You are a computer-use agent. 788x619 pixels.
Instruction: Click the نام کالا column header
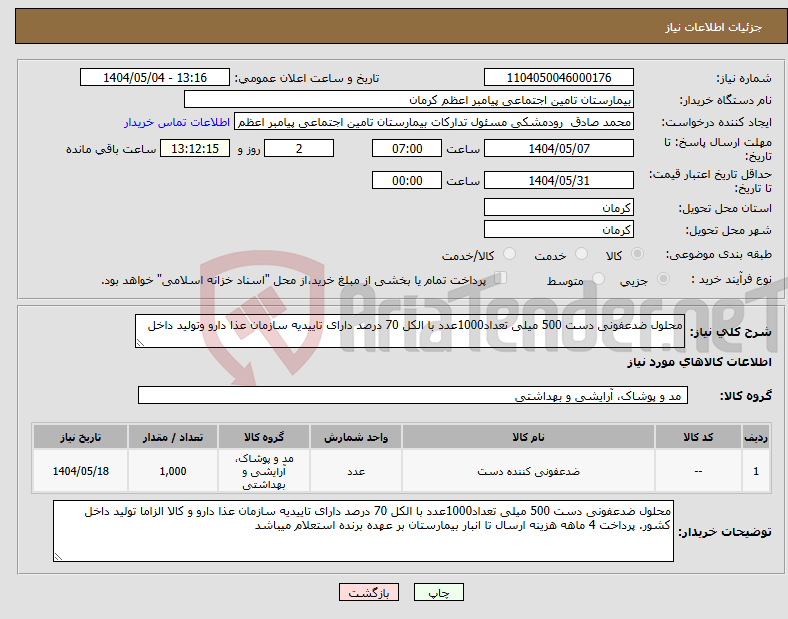click(528, 437)
